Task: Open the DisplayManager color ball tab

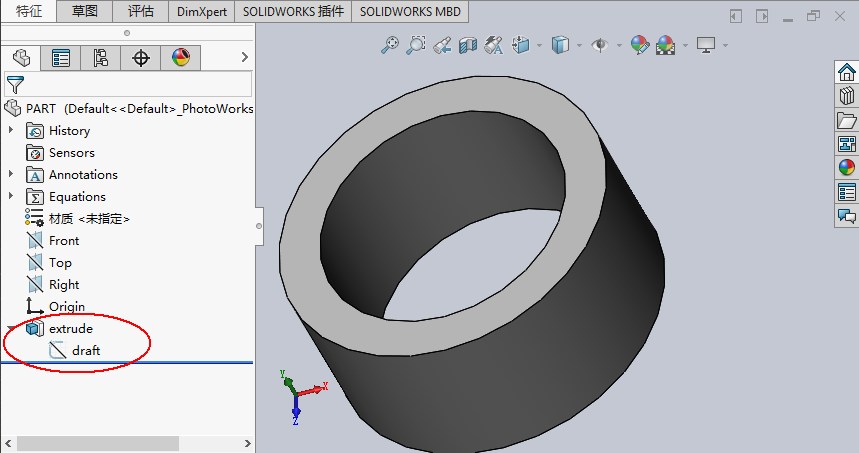Action: (181, 58)
